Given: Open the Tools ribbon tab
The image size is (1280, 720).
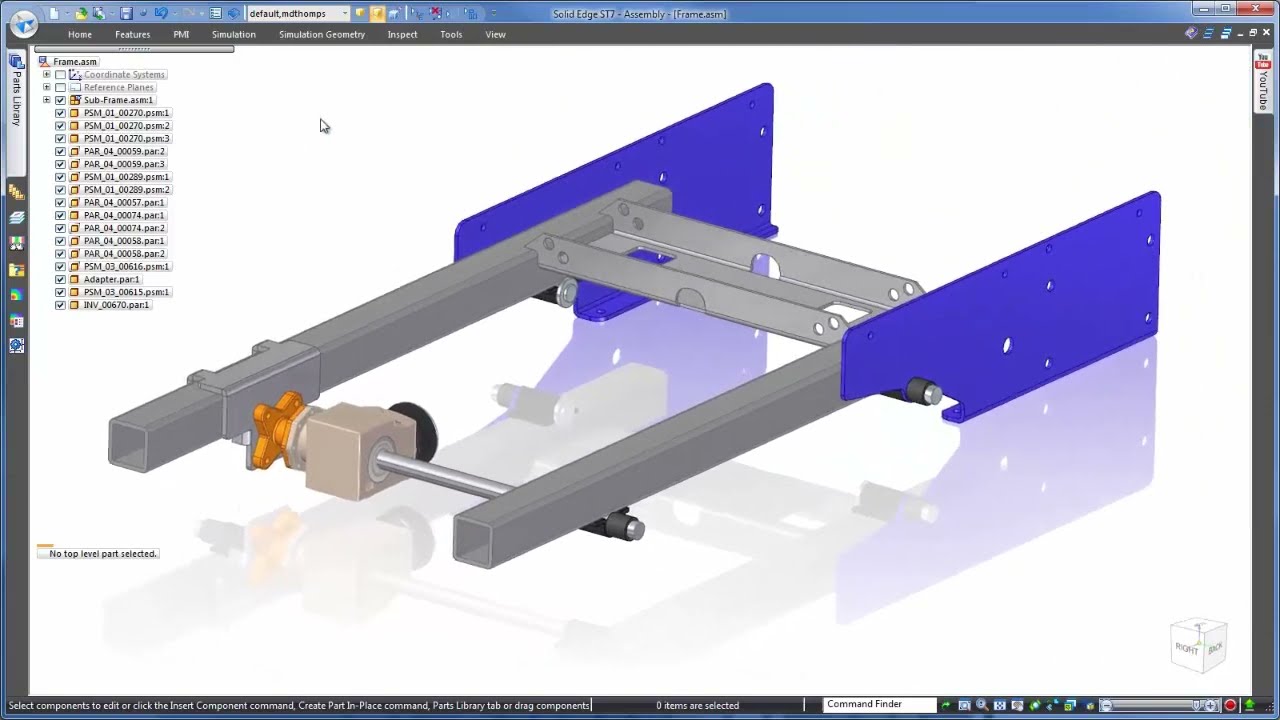Looking at the screenshot, I should (451, 34).
